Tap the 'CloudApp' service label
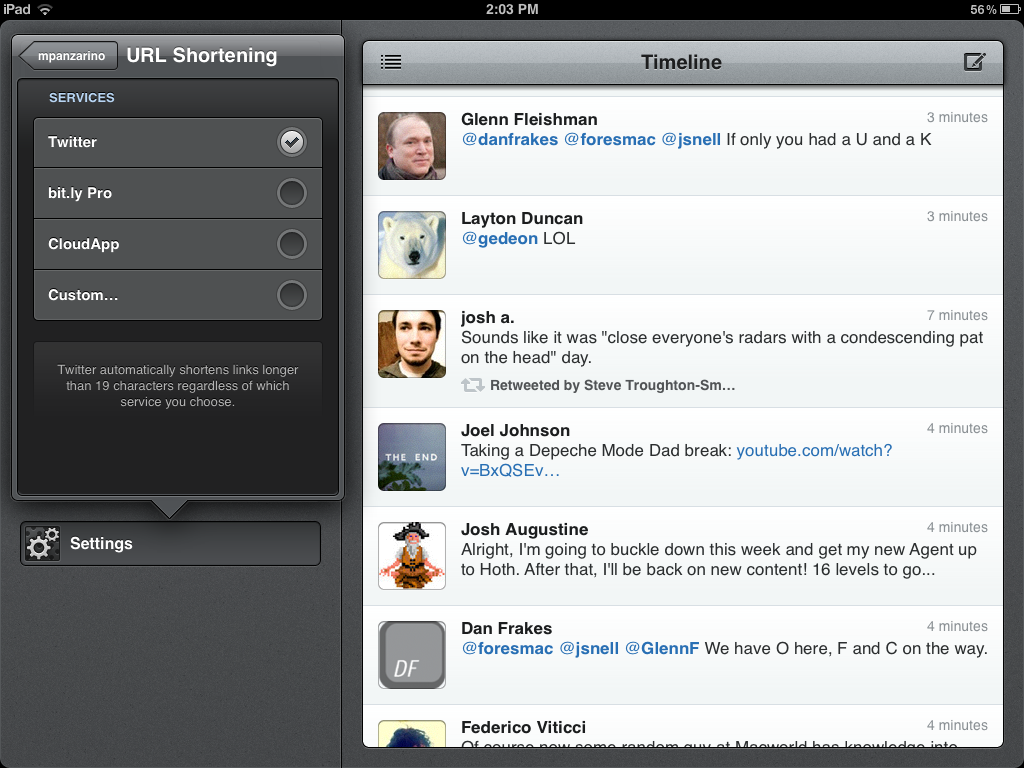 (84, 244)
